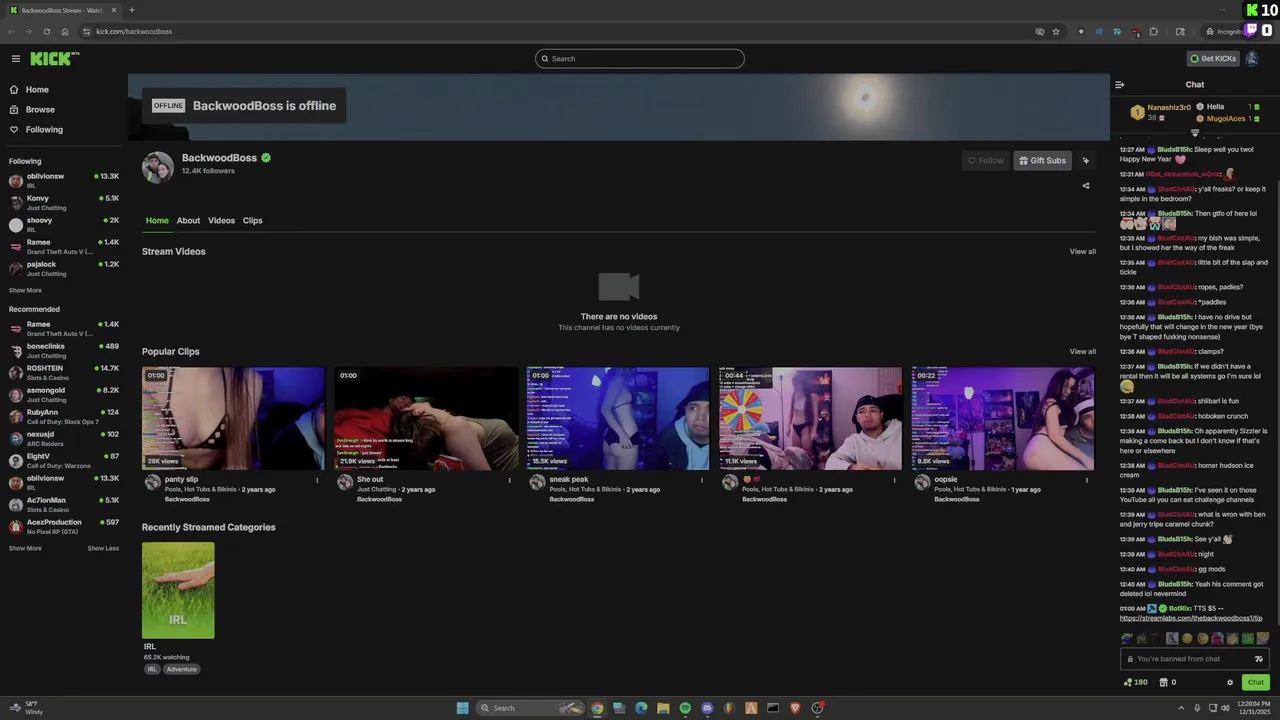Focus the Kick search box

point(640,59)
